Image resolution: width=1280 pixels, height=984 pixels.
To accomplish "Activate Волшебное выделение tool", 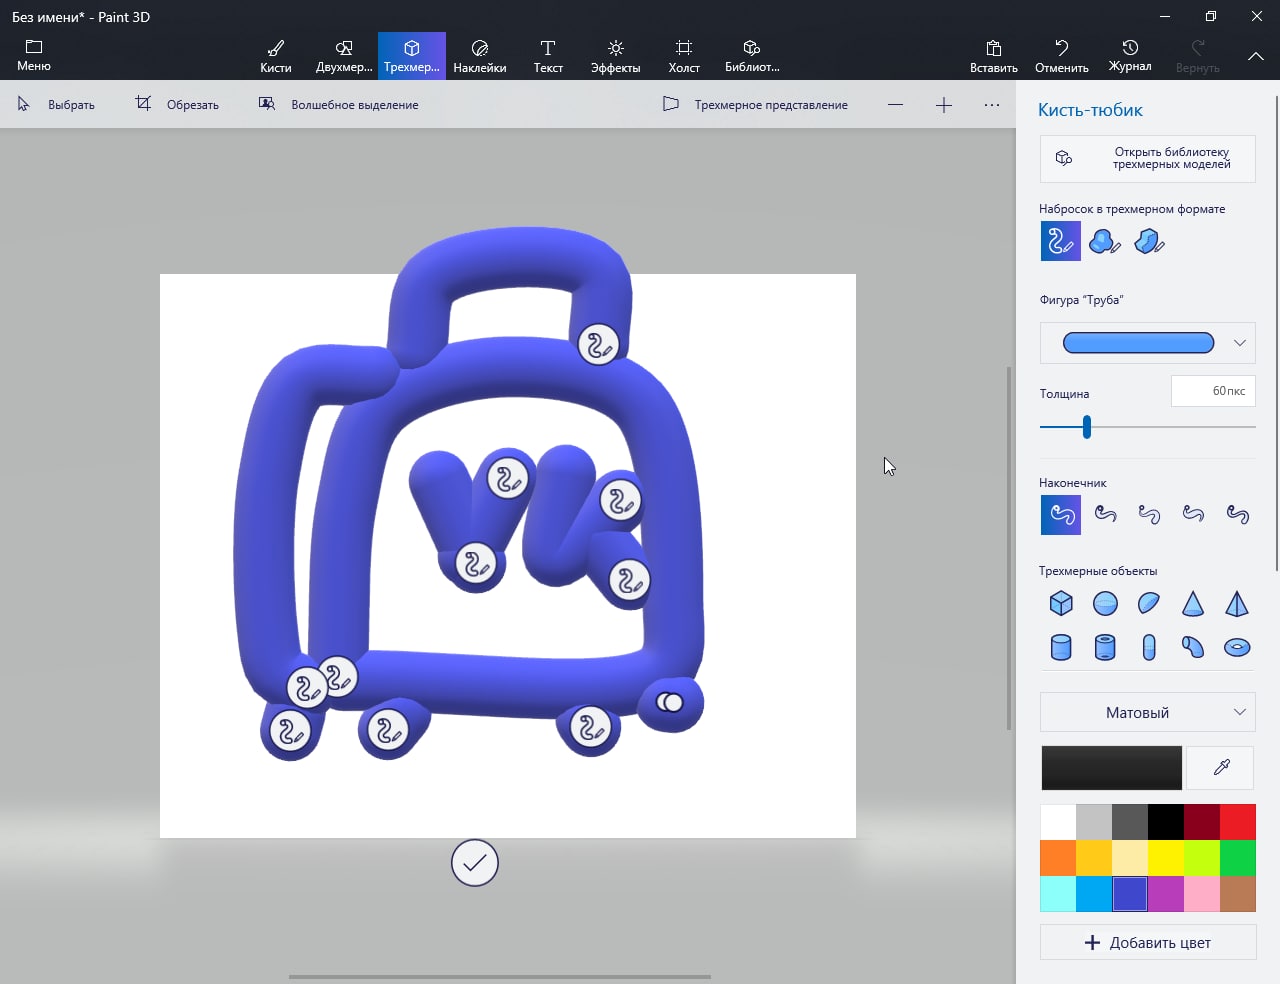I will coord(338,104).
